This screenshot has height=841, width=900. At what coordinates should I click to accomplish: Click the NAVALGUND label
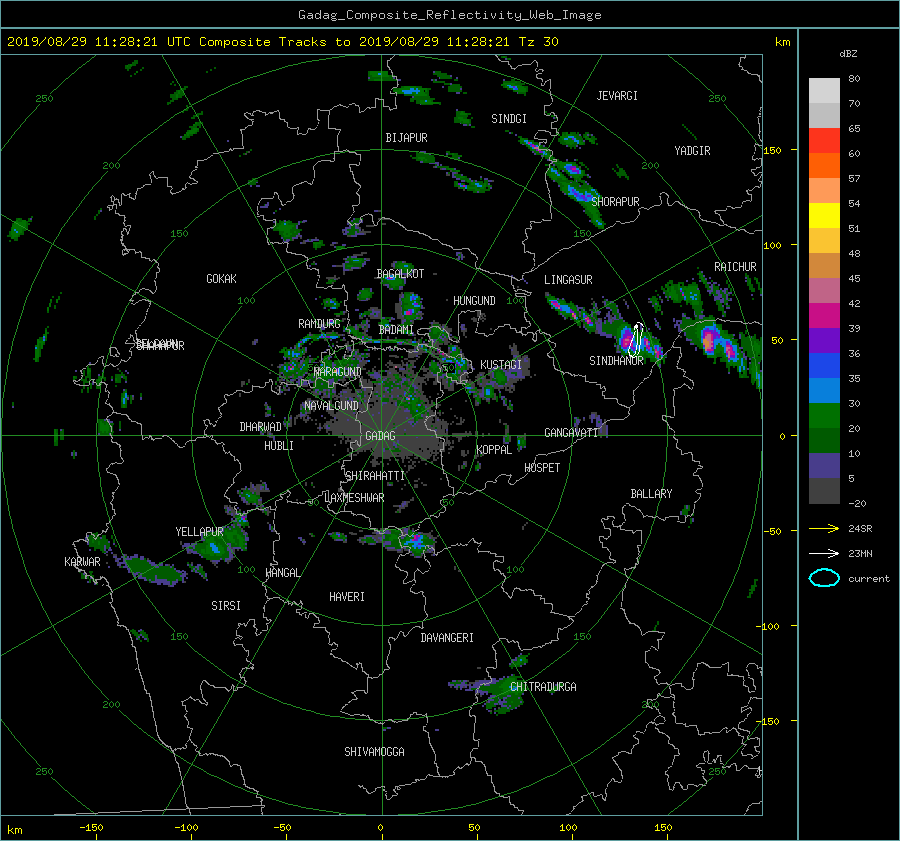click(331, 406)
